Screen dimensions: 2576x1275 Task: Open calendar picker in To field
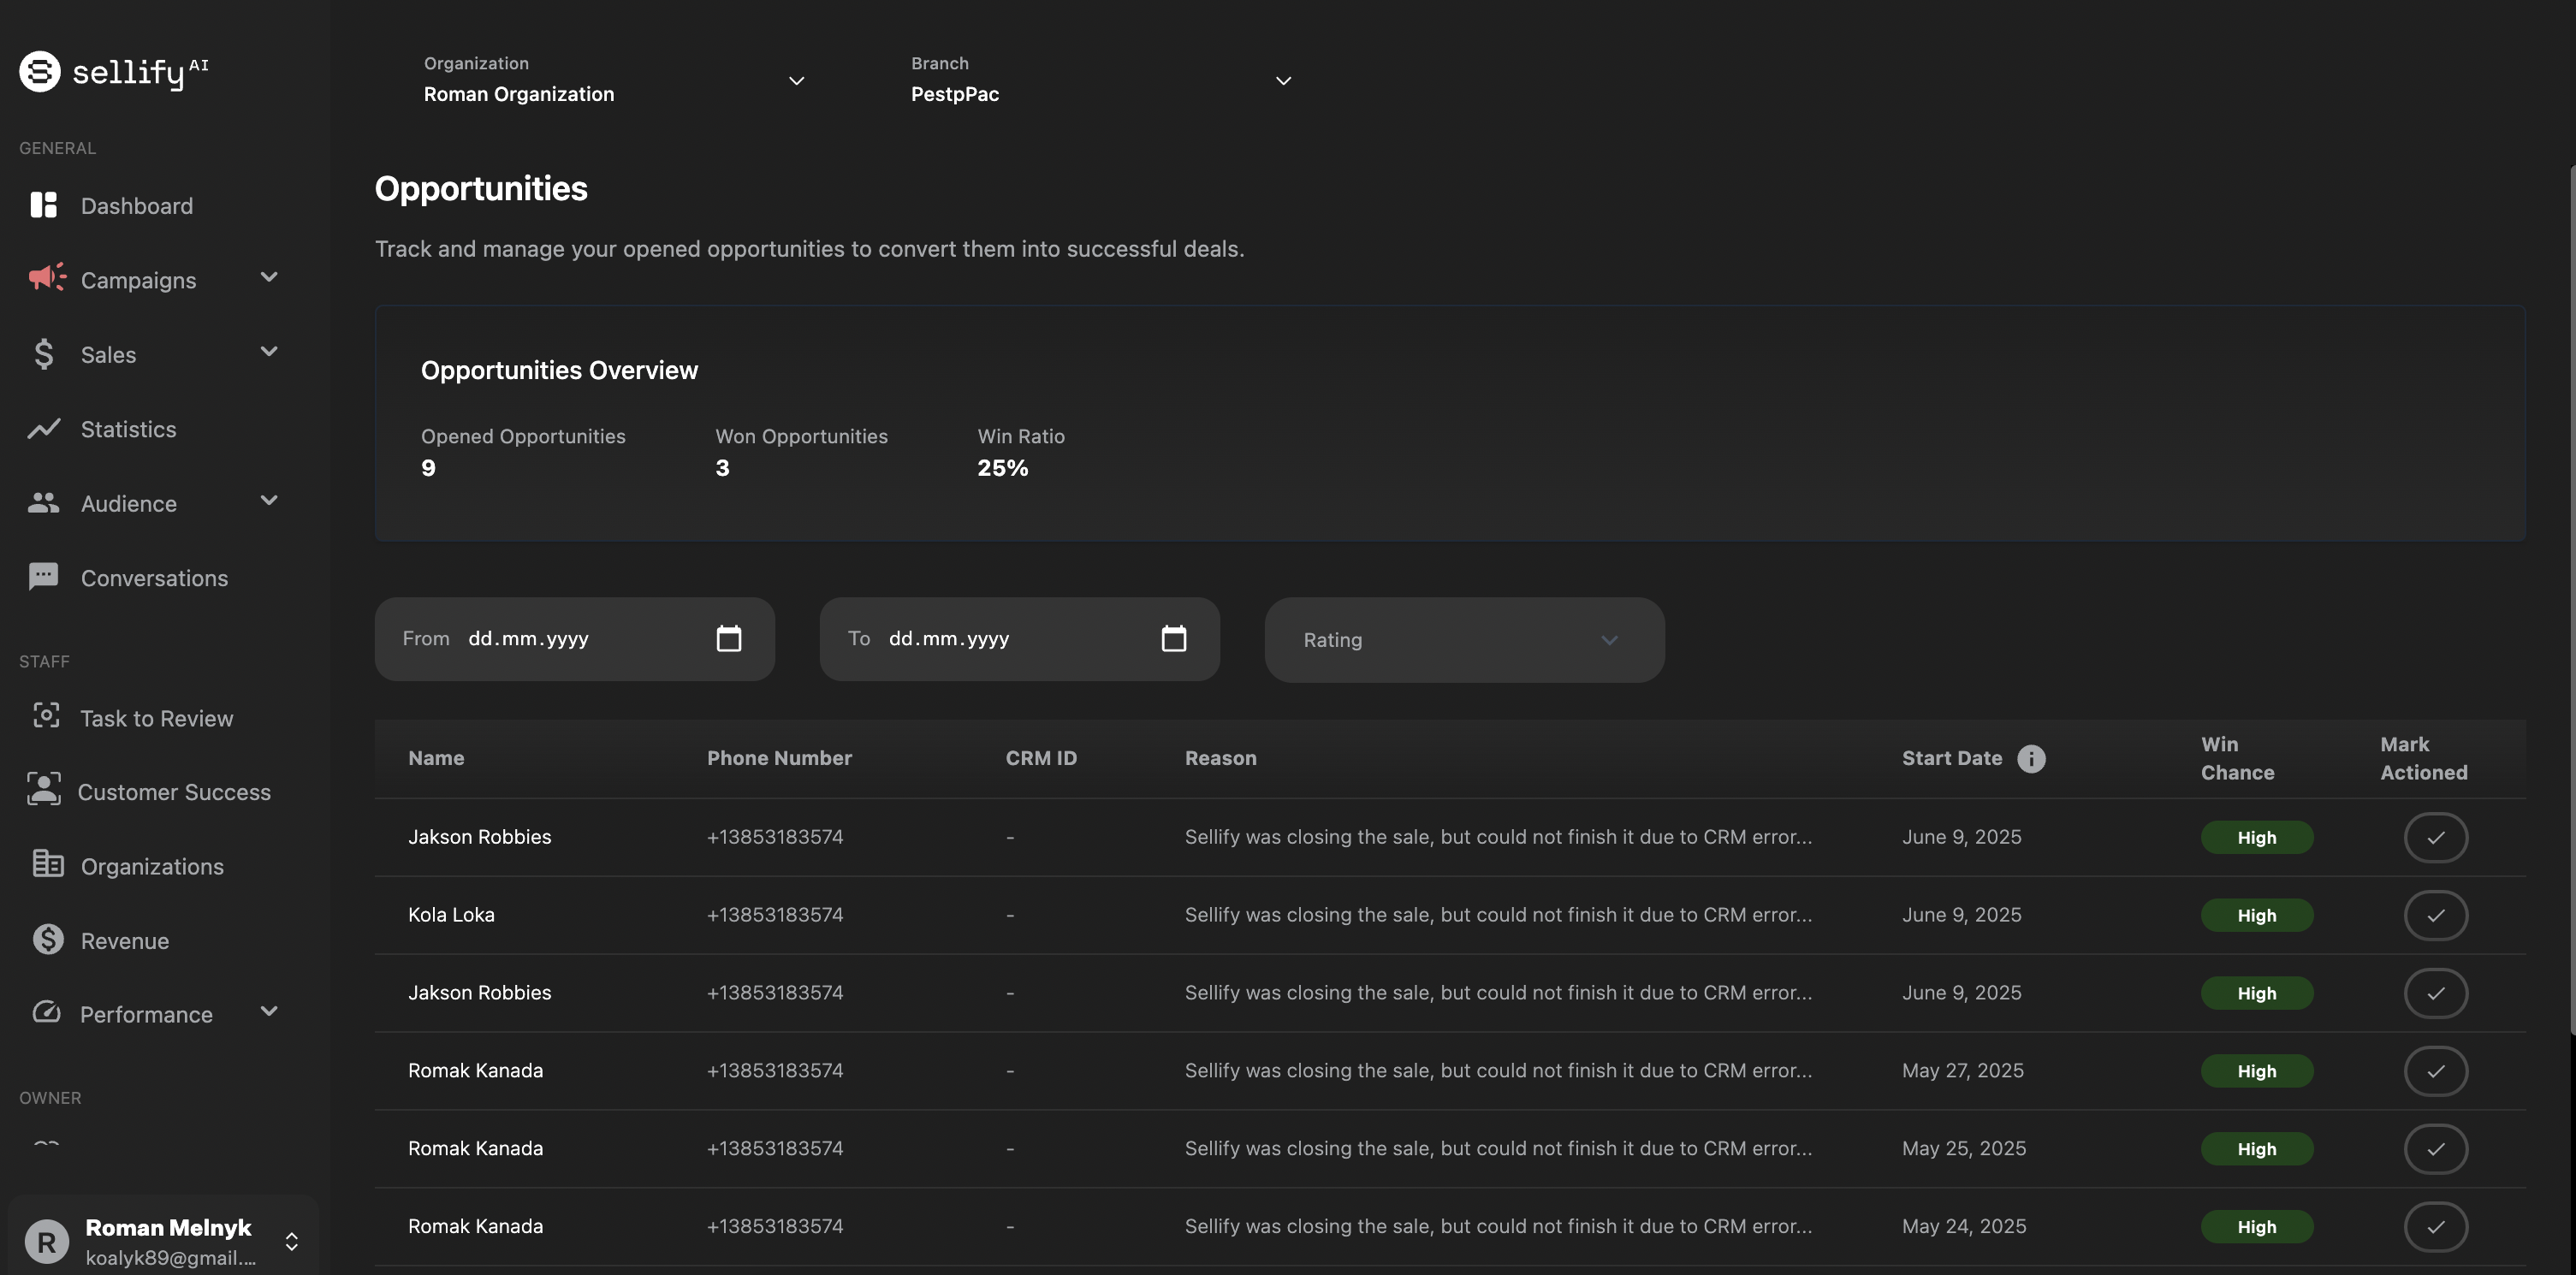(x=1173, y=638)
